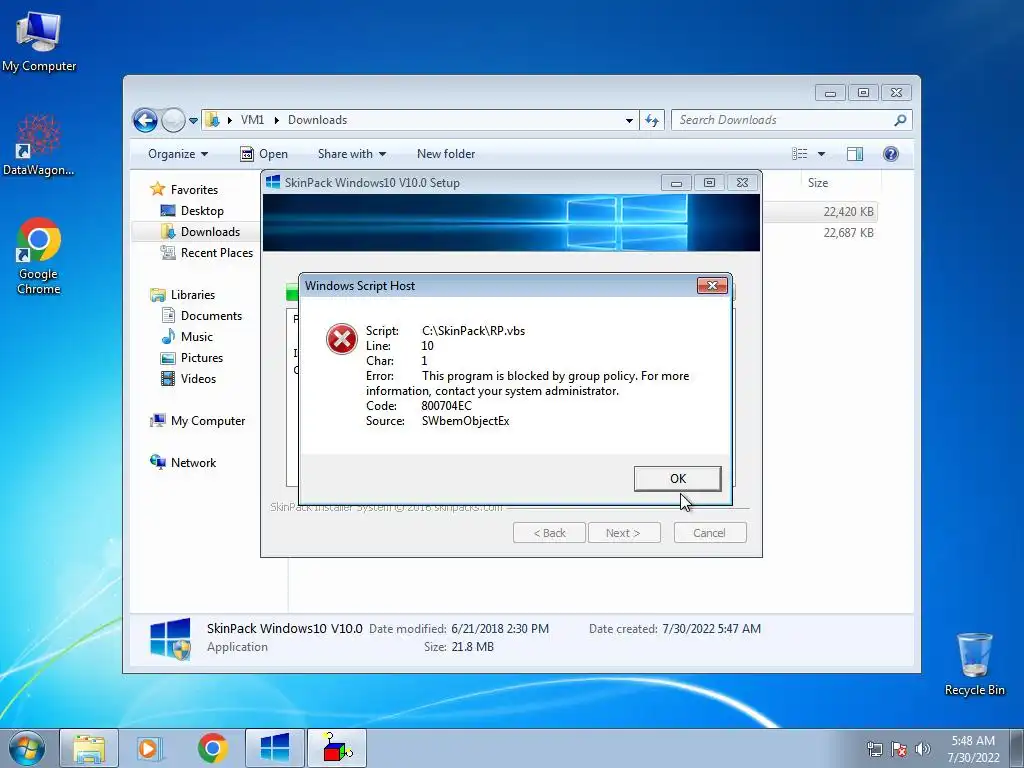Open the view options dropdown arrow
Screen dimensions: 1024x768
822,154
